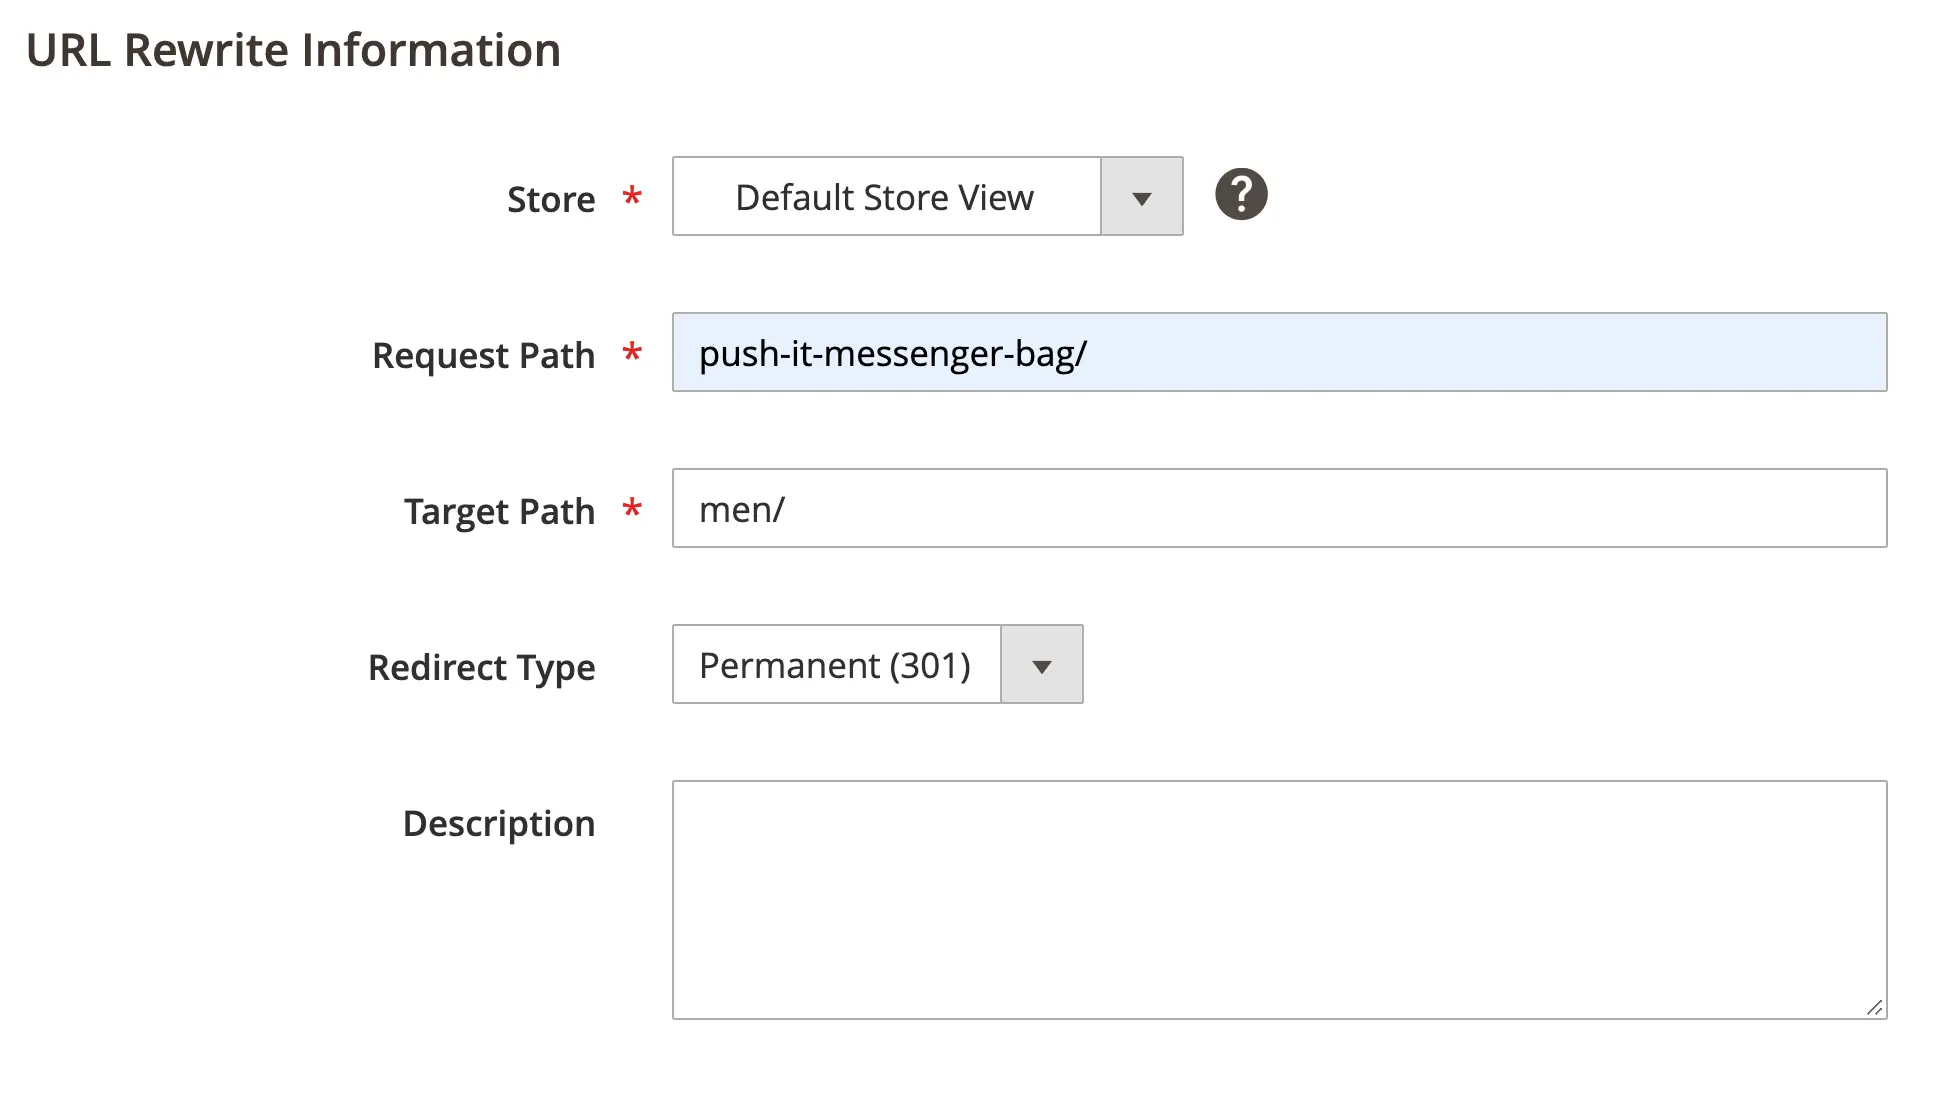Image resolution: width=1960 pixels, height=1104 pixels.
Task: Click the Description label
Action: (499, 823)
